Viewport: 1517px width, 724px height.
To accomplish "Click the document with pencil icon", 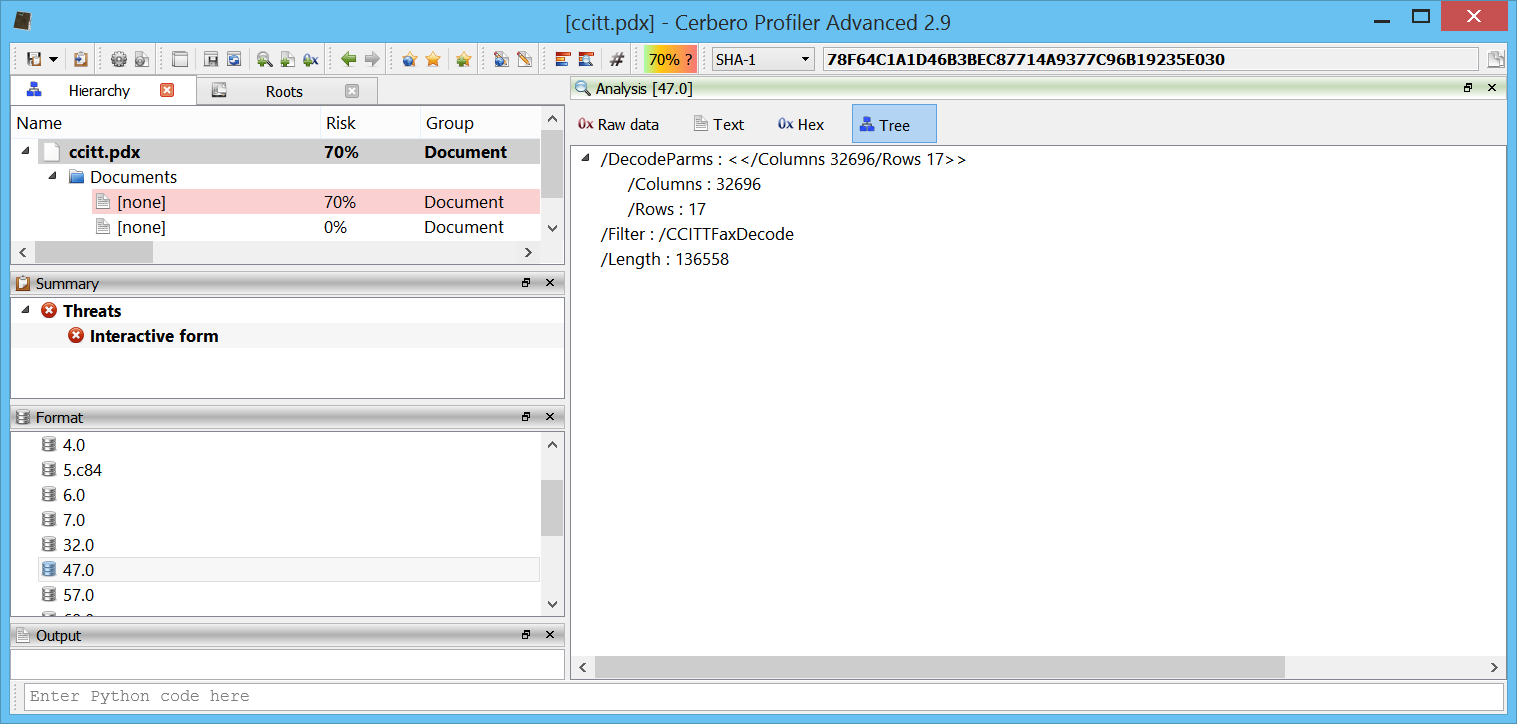I will point(524,59).
